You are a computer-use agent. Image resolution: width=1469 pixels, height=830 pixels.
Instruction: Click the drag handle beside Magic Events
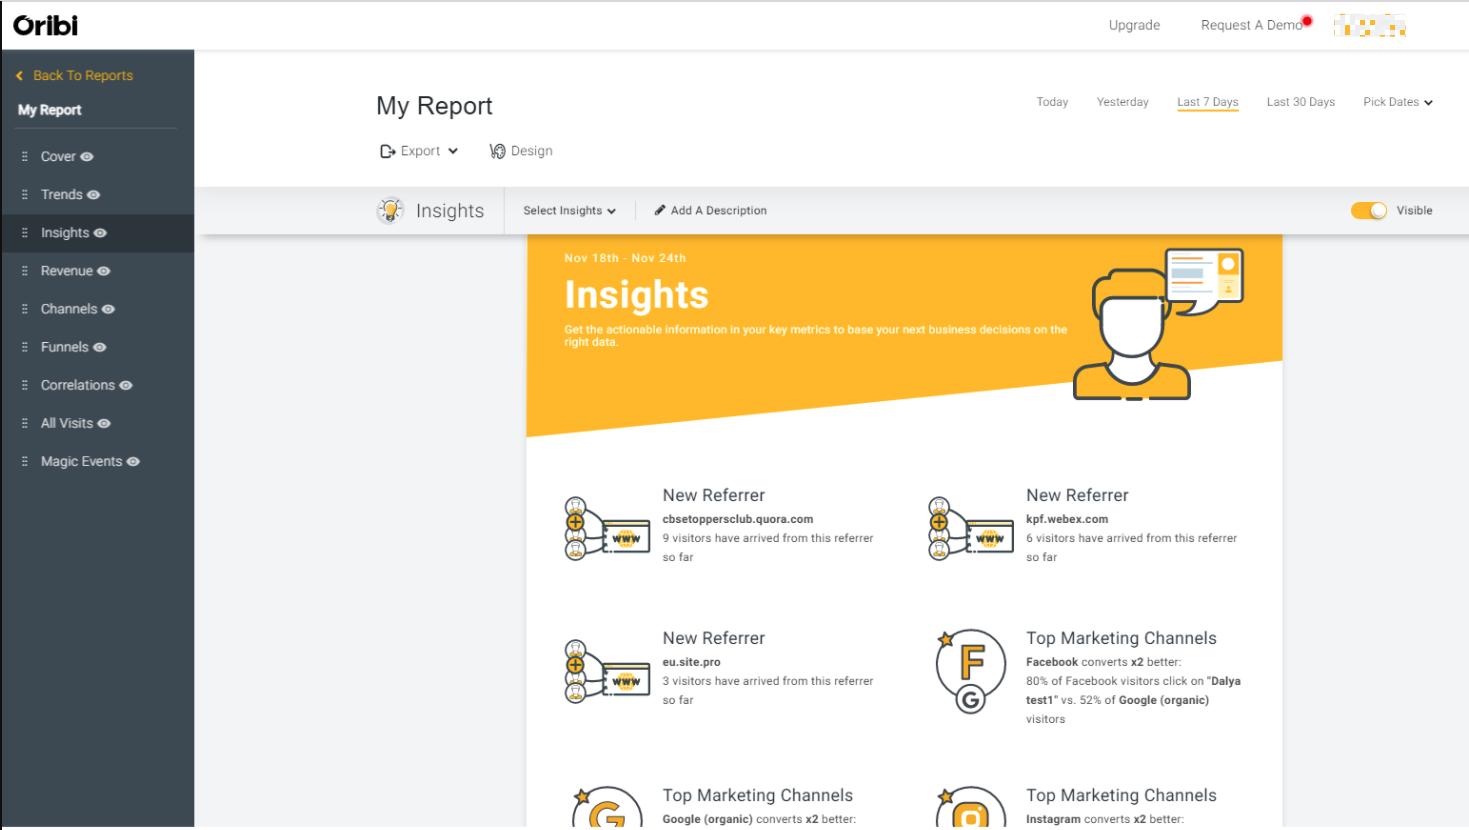click(25, 461)
